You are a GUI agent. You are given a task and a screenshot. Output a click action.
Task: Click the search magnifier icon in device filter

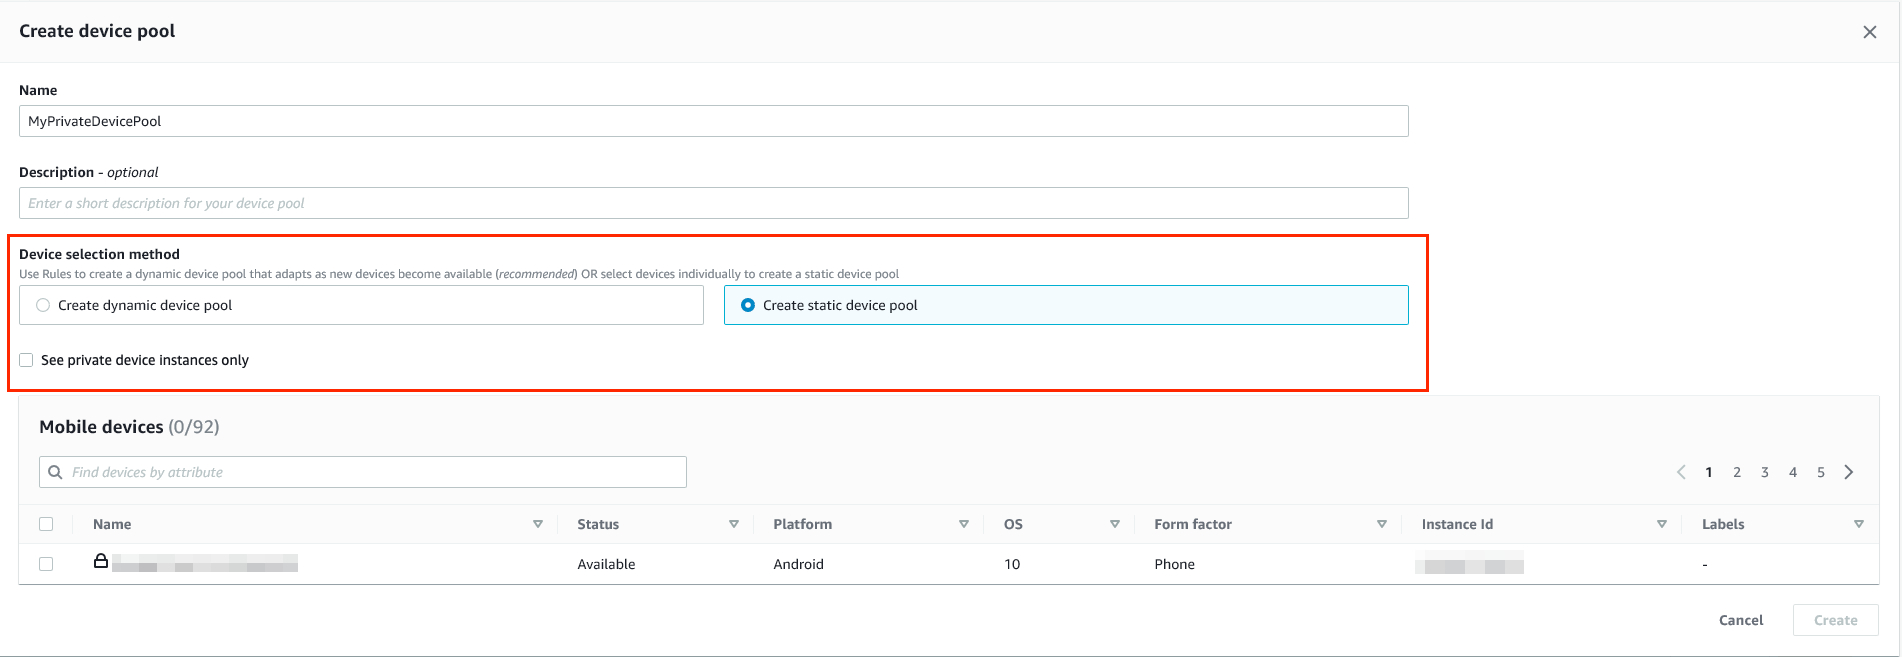tap(55, 472)
